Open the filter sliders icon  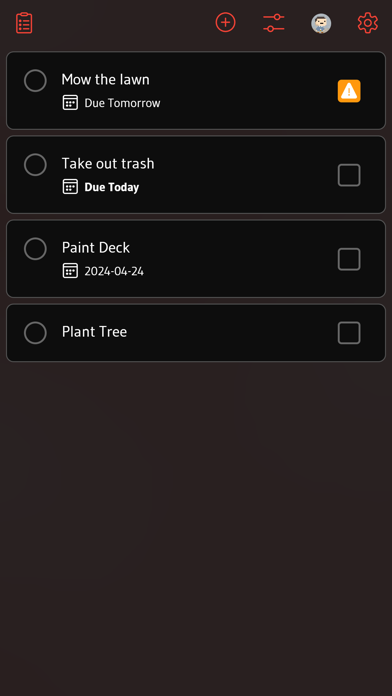tap(273, 23)
